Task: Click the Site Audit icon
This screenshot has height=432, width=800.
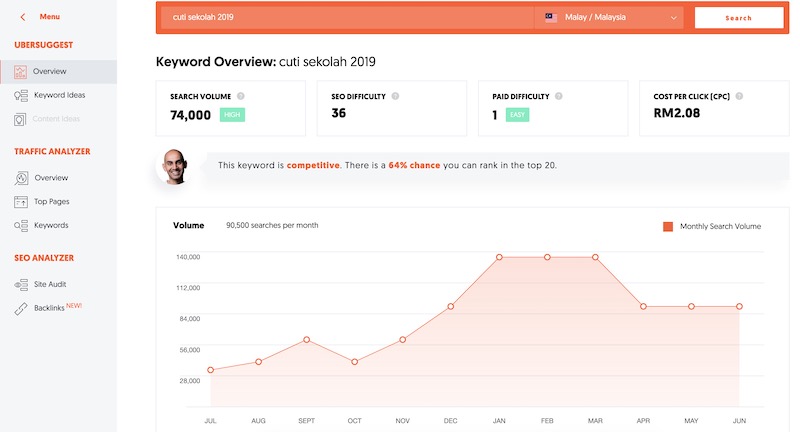Action: [21, 284]
